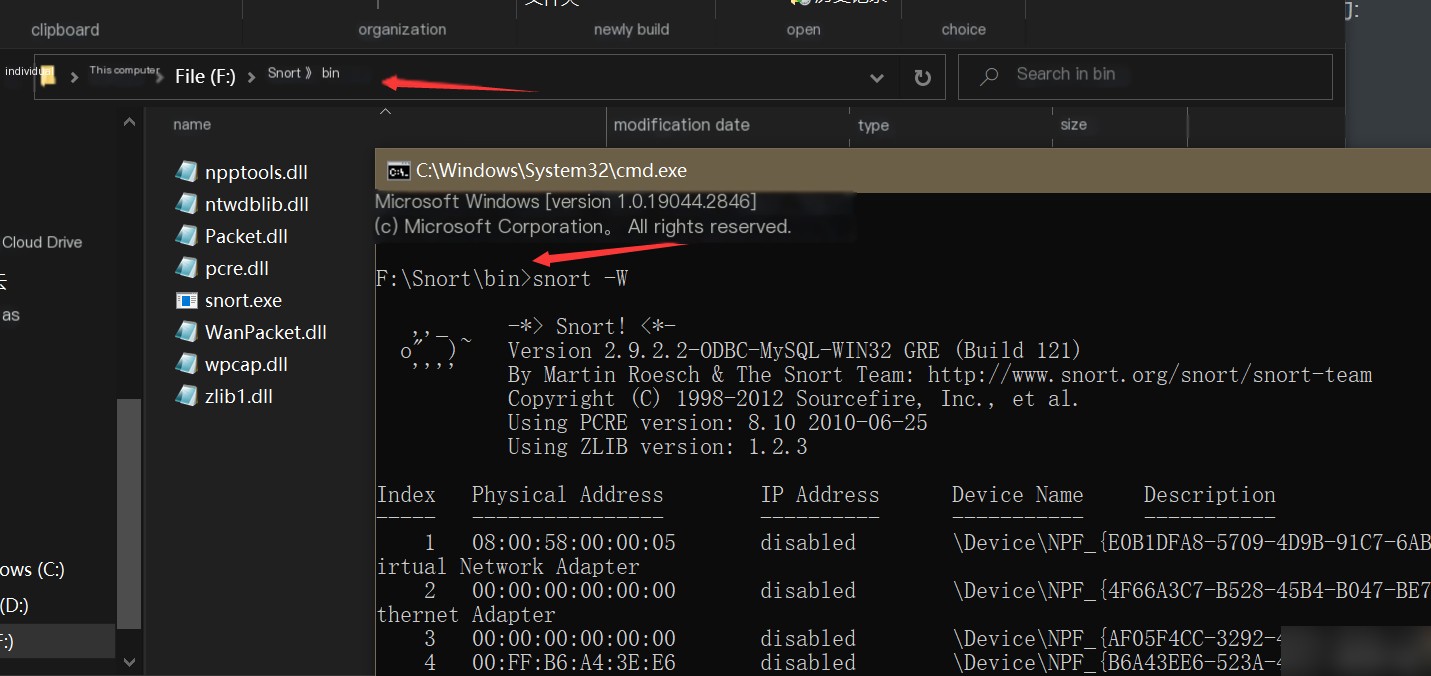Click the Copyright Sourcefire line in cmd
1431x676 pixels.
[793, 399]
